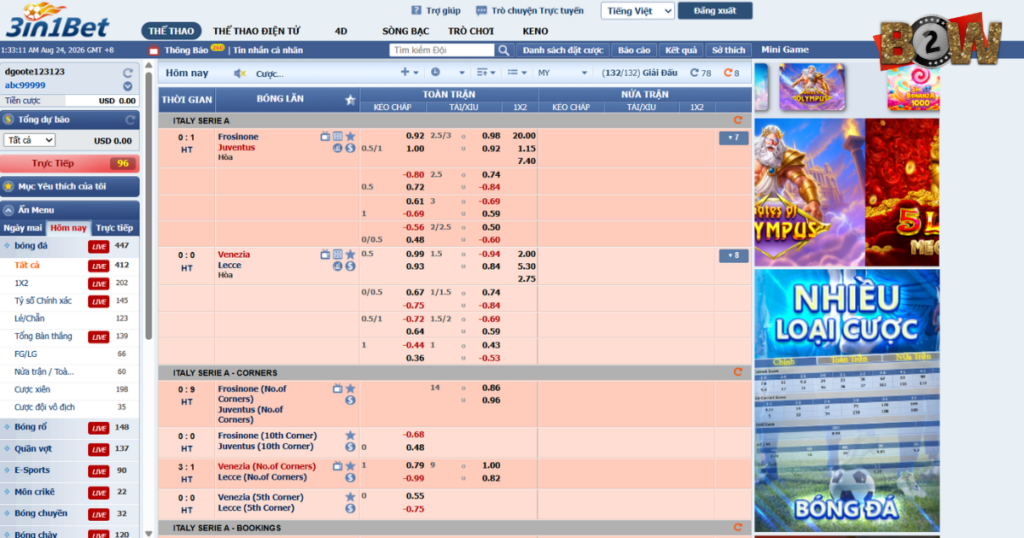Screen dimensions: 1024x538
Task: Open Kết quả results
Action: click(681, 50)
